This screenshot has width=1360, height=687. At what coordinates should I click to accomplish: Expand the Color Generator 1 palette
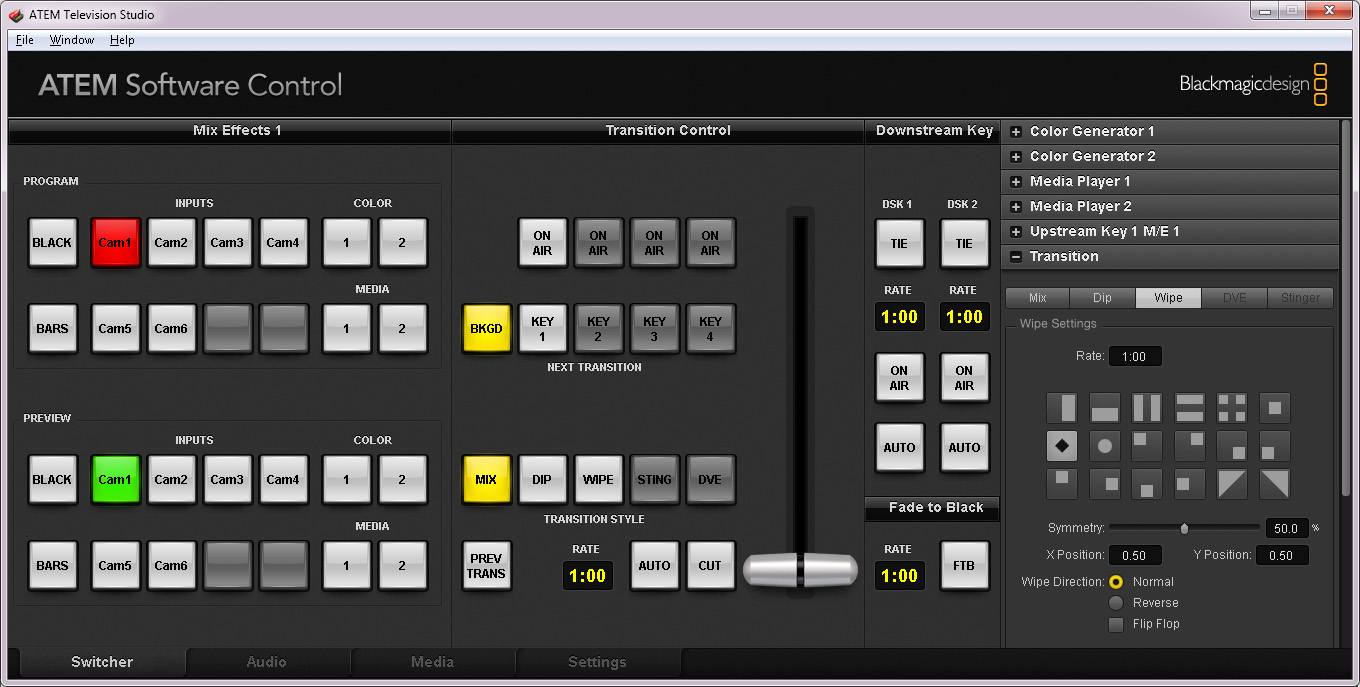1016,131
